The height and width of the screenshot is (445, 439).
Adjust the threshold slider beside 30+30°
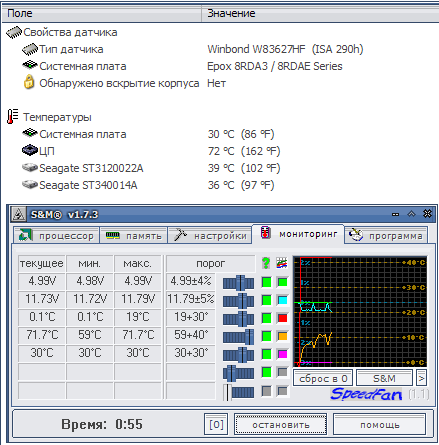pos(238,355)
